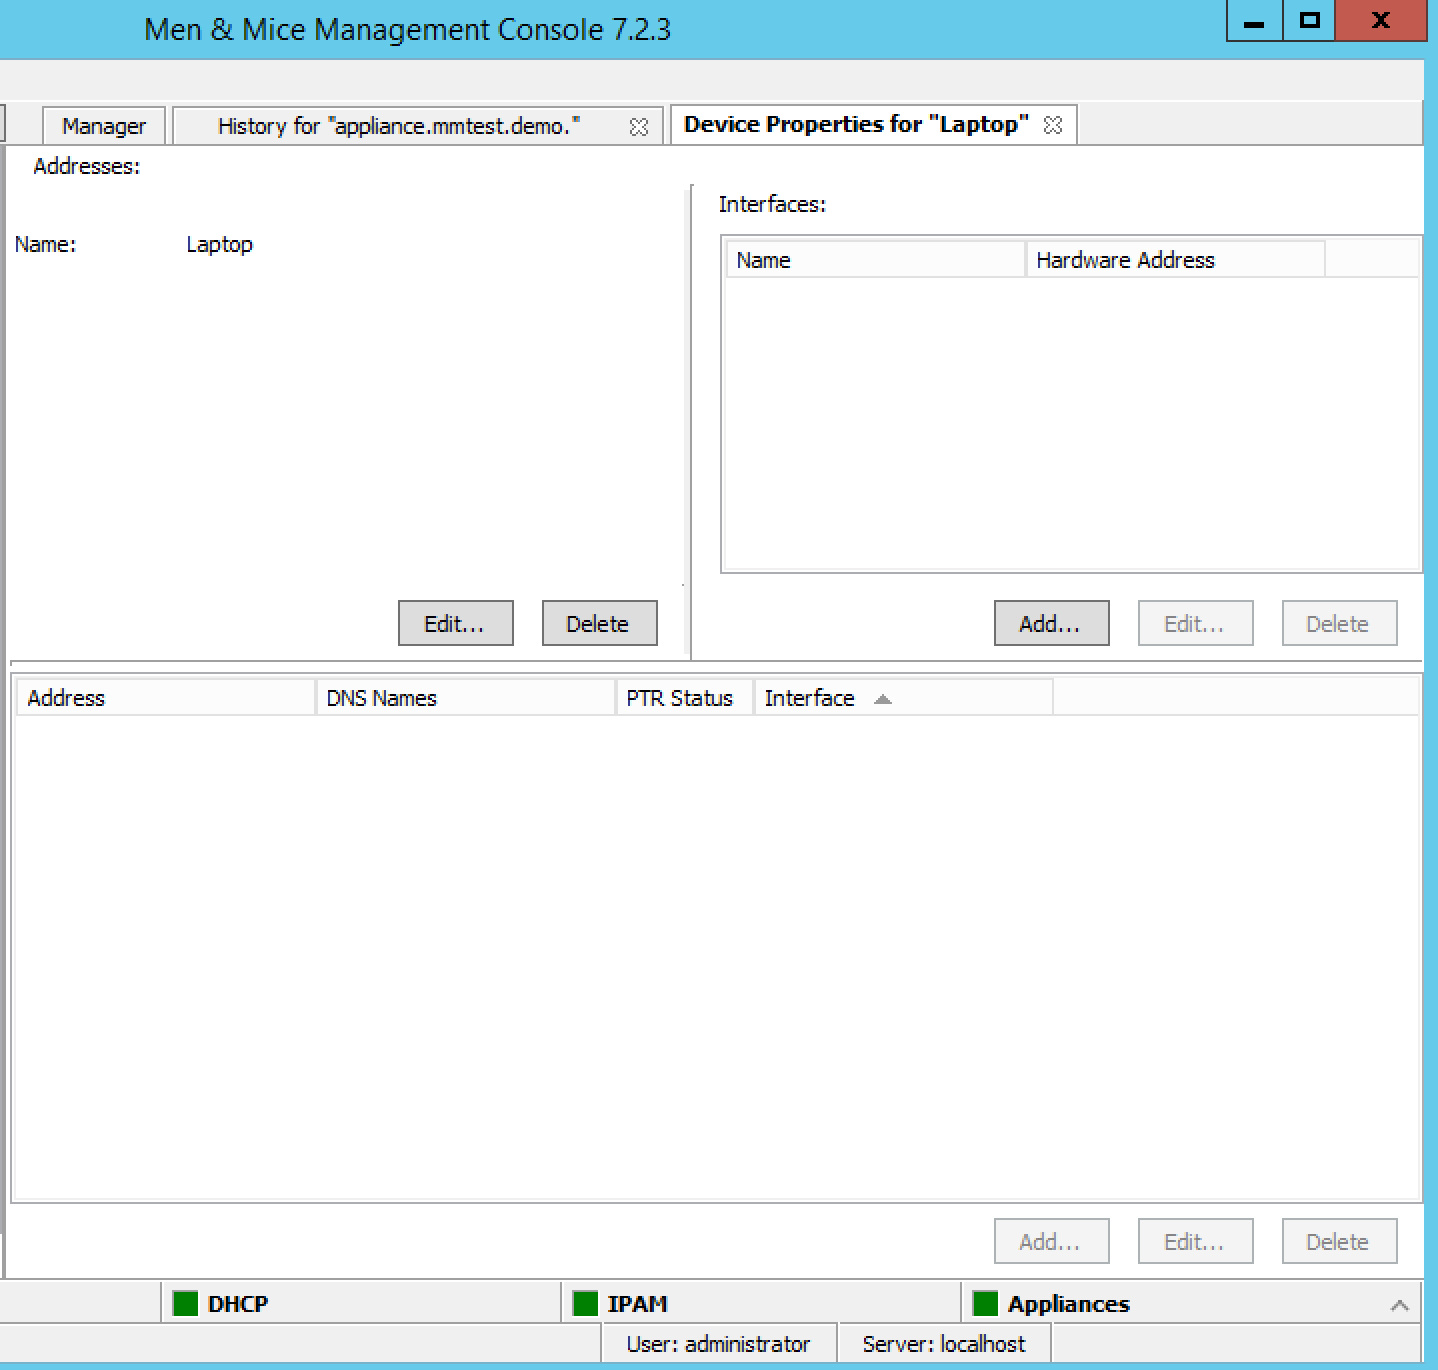Close the History for appliance.mmtest.demo tab
The width and height of the screenshot is (1438, 1370).
(638, 127)
